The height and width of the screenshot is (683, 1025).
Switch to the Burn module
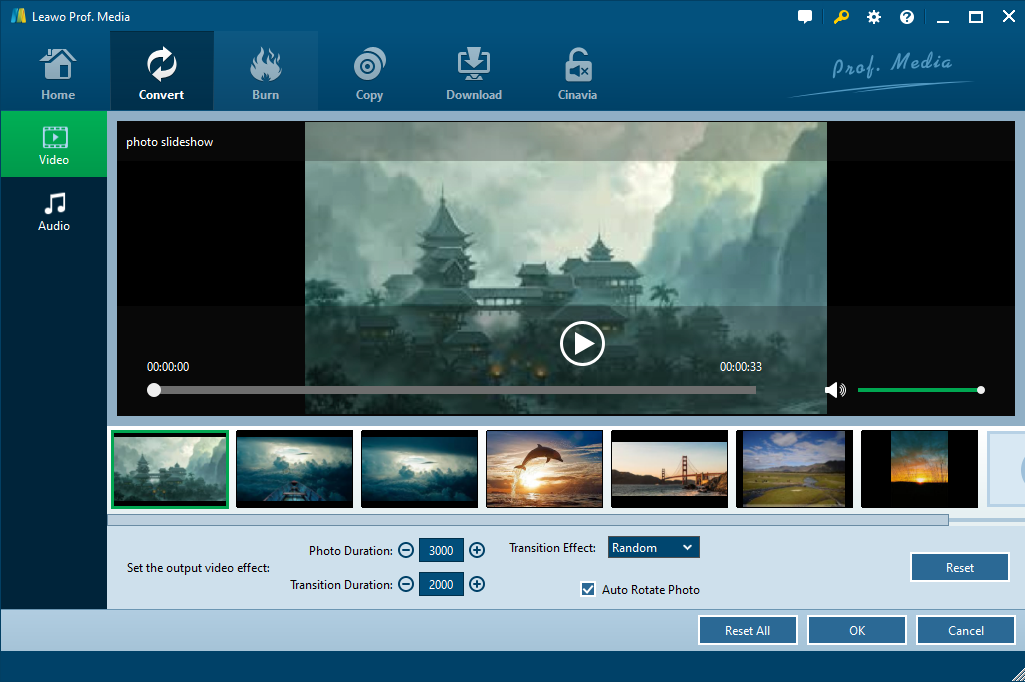pos(265,75)
